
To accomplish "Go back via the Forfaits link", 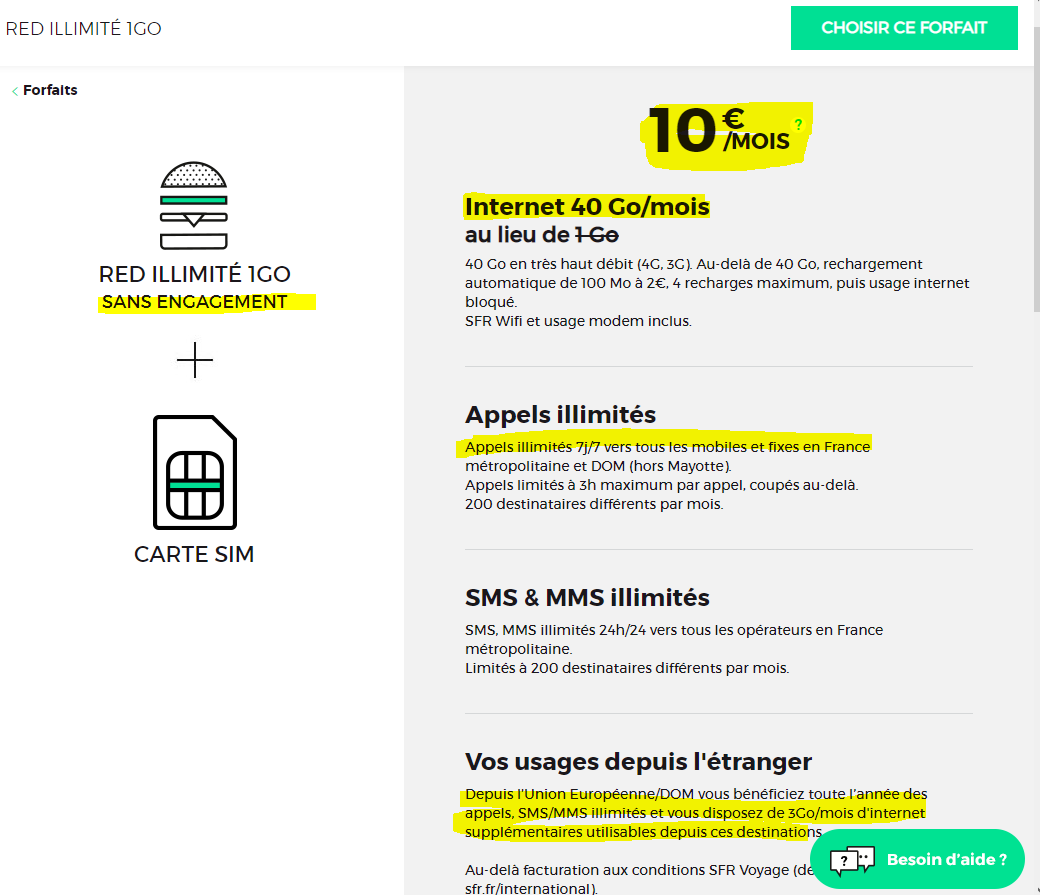I will click(x=50, y=90).
